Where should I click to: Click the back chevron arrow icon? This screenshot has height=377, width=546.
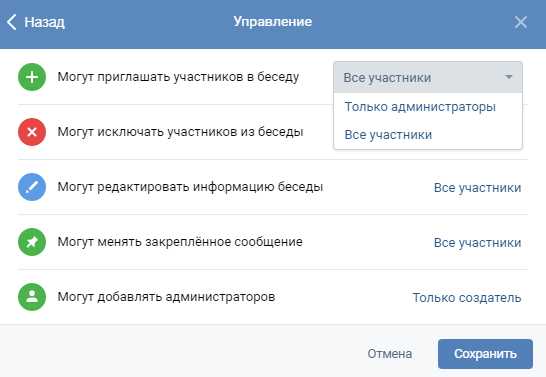click(11, 22)
